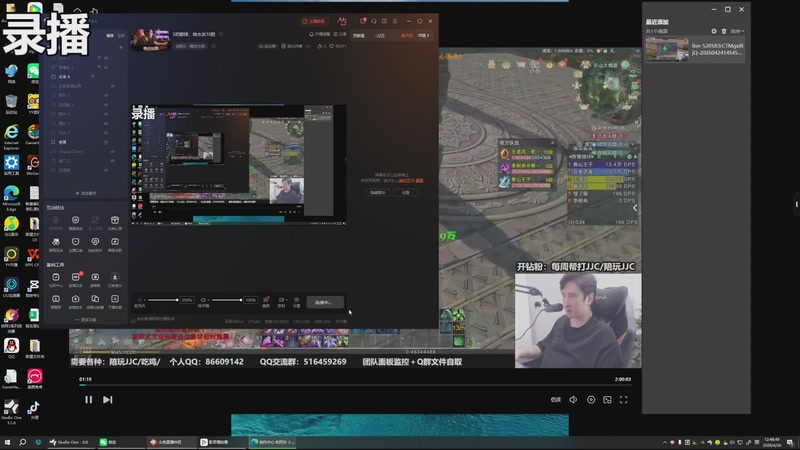Pause the video in the media player

click(88, 399)
